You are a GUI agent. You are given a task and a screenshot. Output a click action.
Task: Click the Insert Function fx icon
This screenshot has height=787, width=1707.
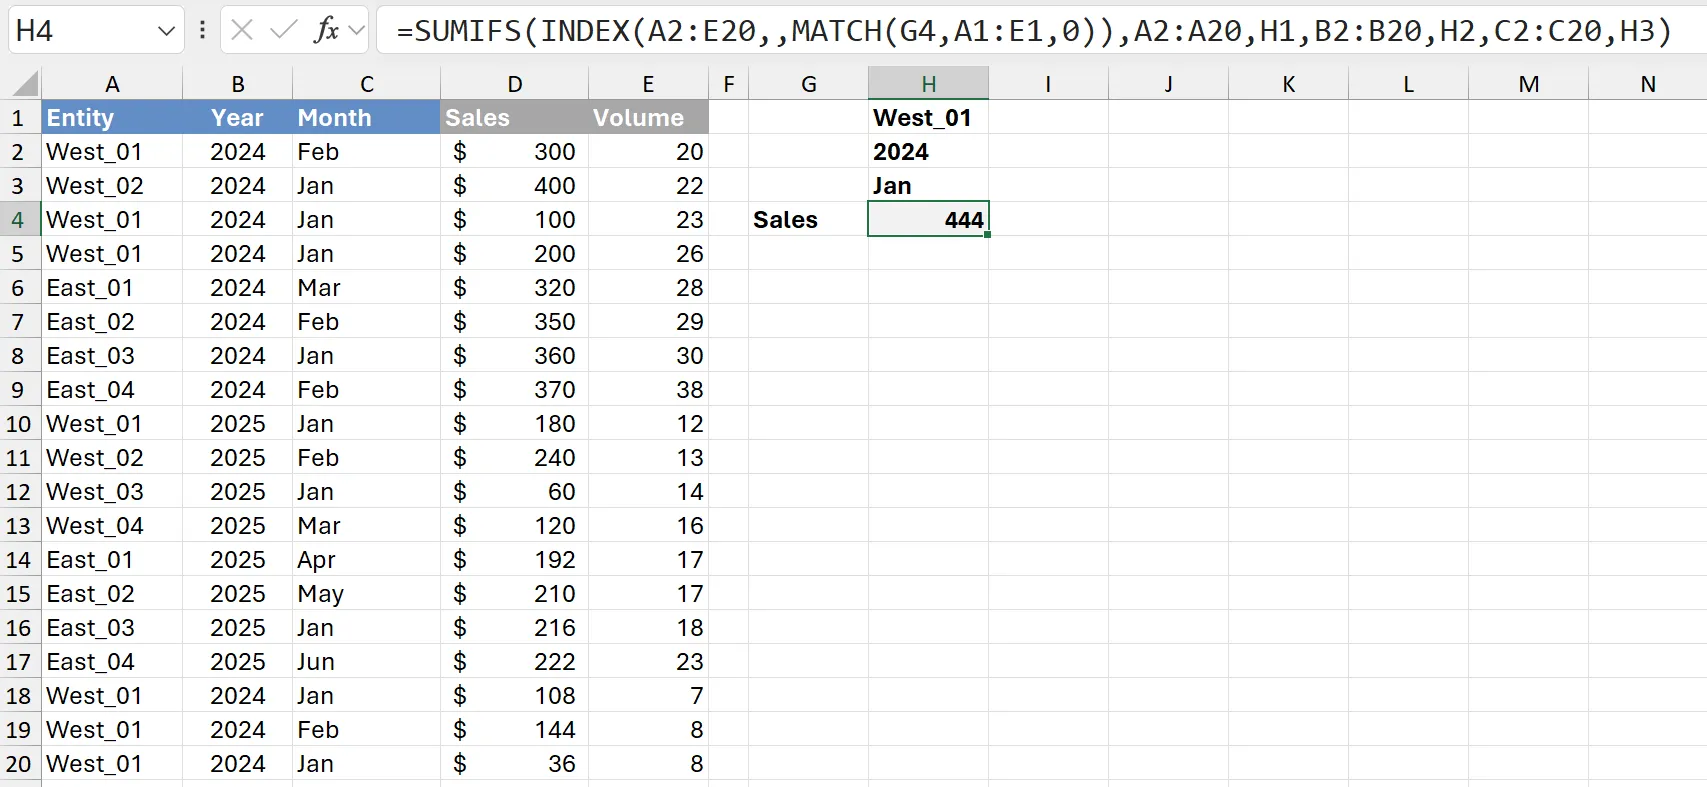(325, 31)
